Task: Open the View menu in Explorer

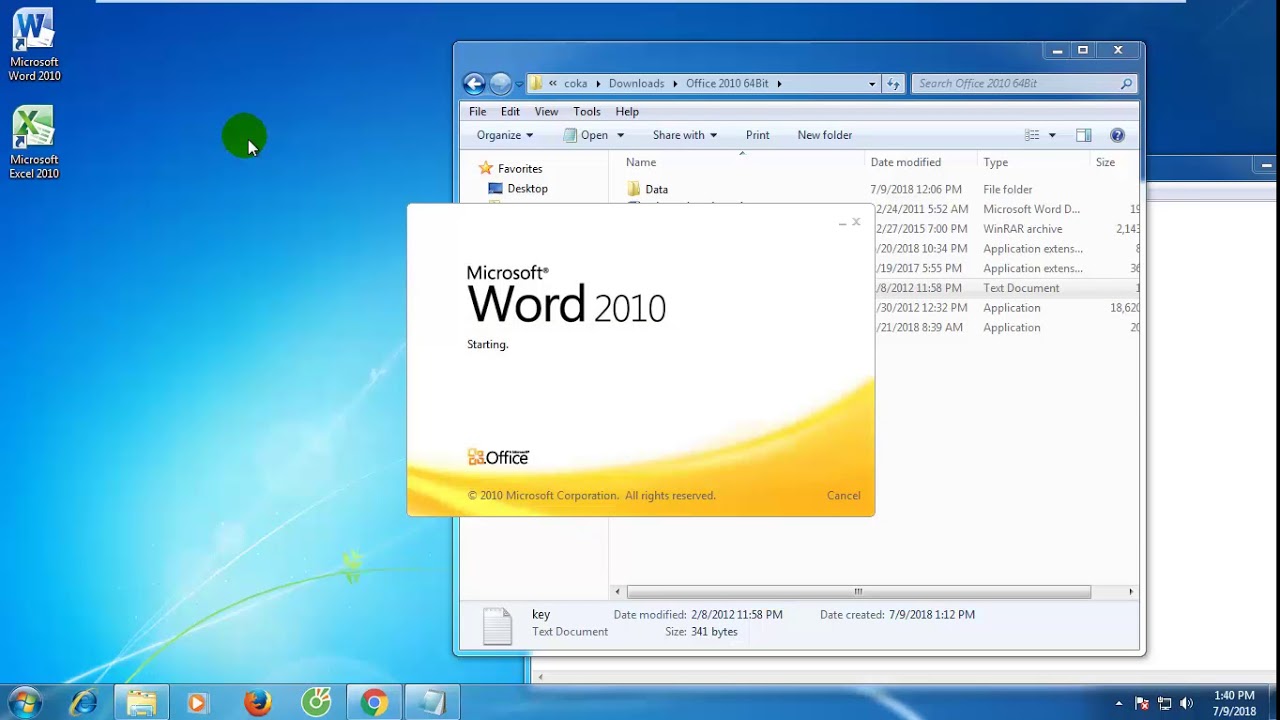Action: tap(546, 112)
